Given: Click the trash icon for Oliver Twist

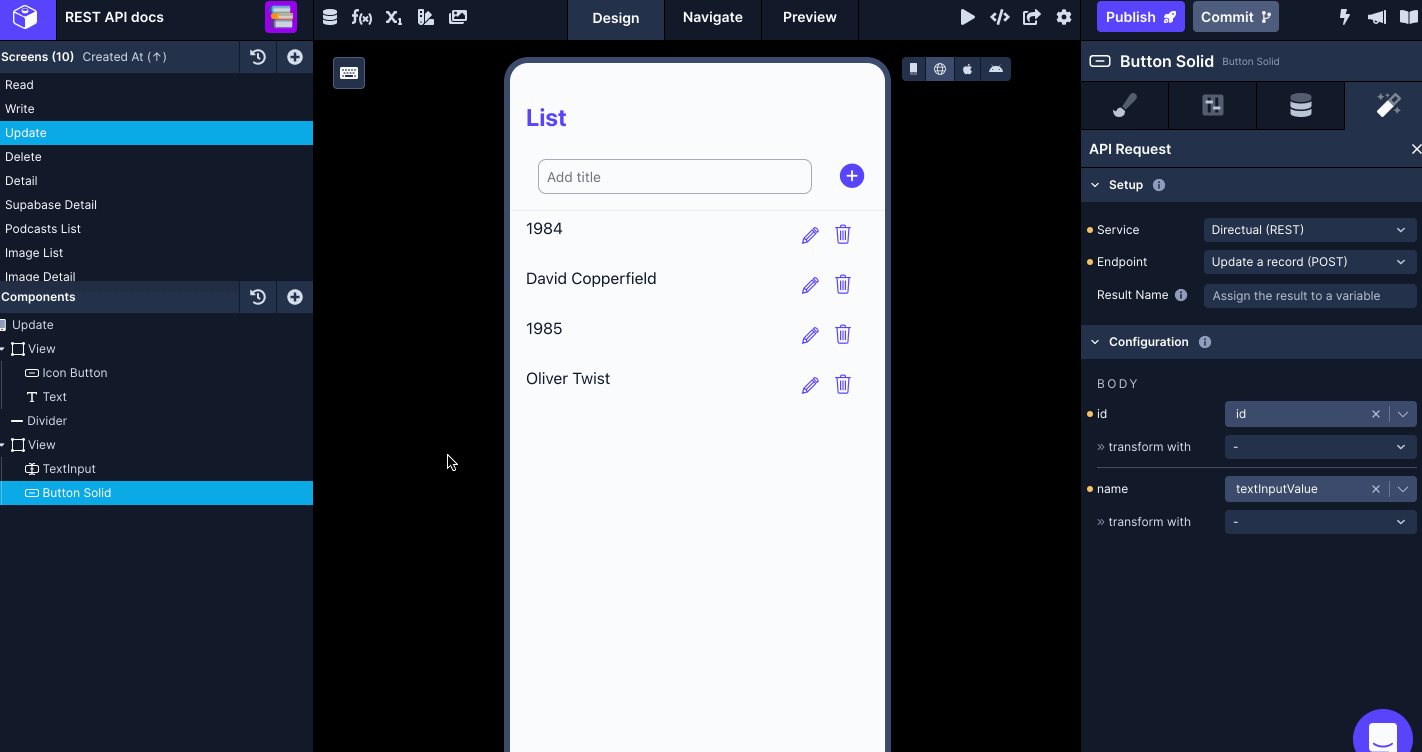Looking at the screenshot, I should click(x=843, y=384).
